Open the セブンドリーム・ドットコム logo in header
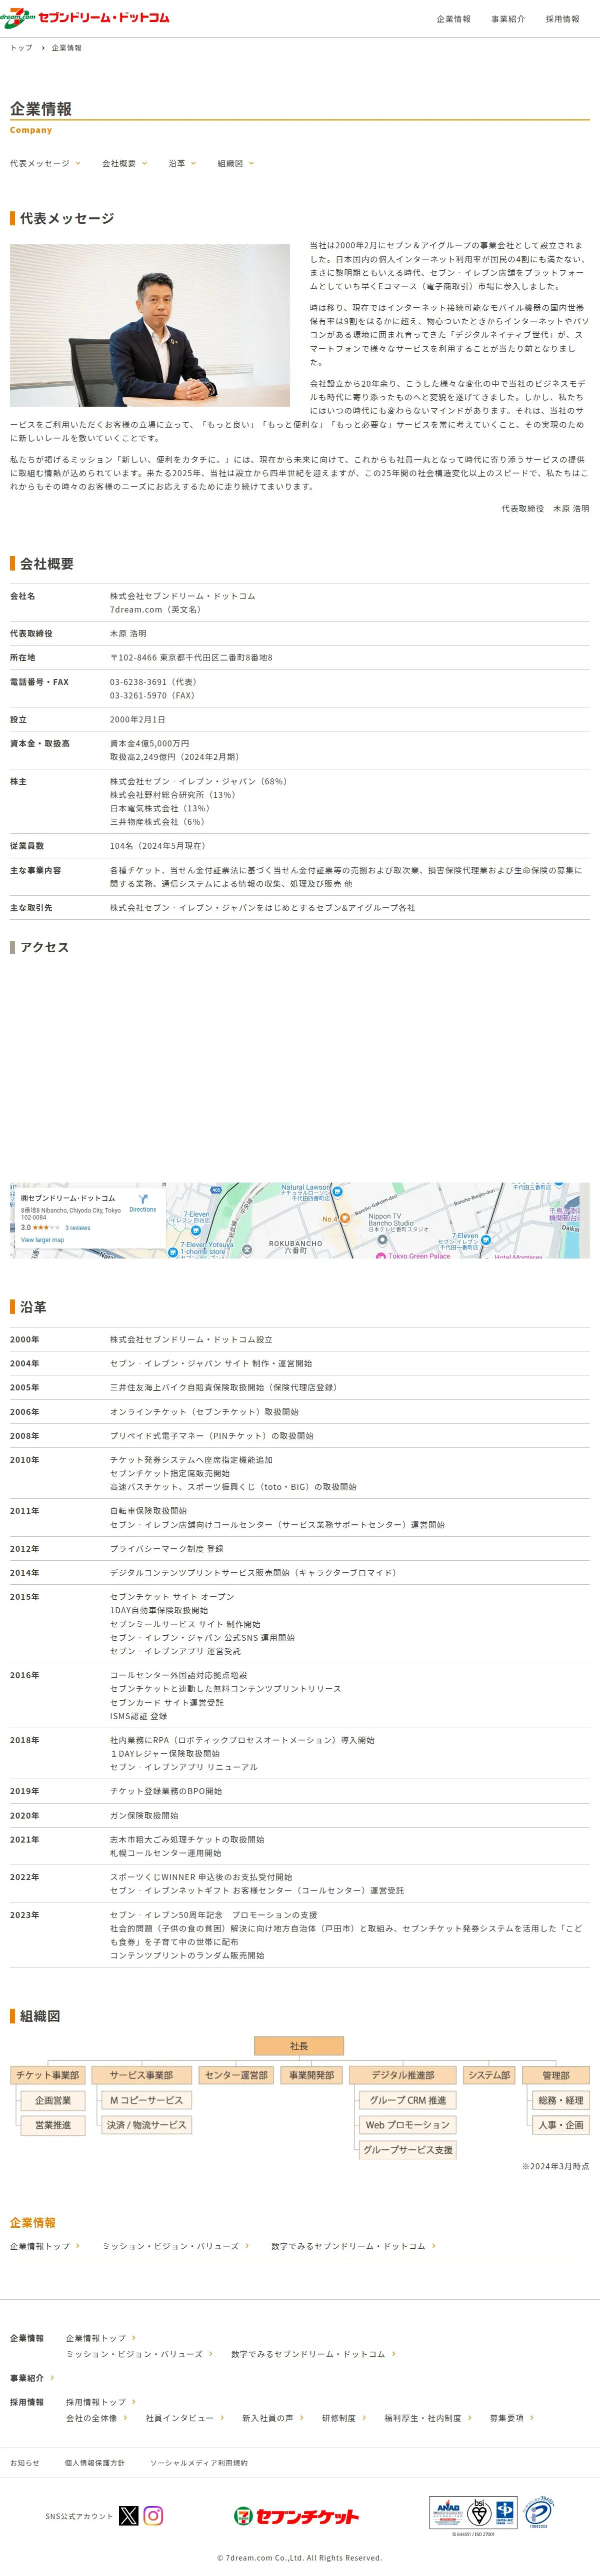Image resolution: width=600 pixels, height=2576 pixels. coord(85,18)
